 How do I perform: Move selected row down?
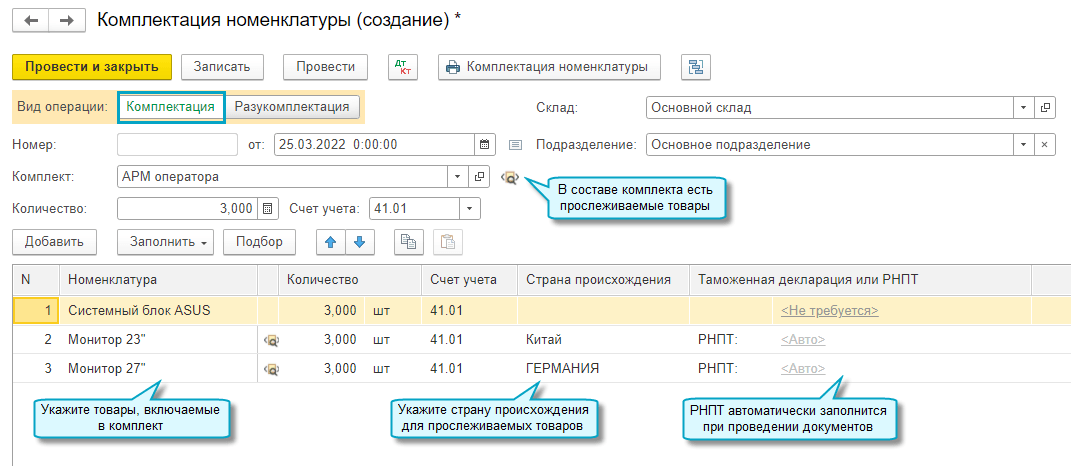[359, 241]
